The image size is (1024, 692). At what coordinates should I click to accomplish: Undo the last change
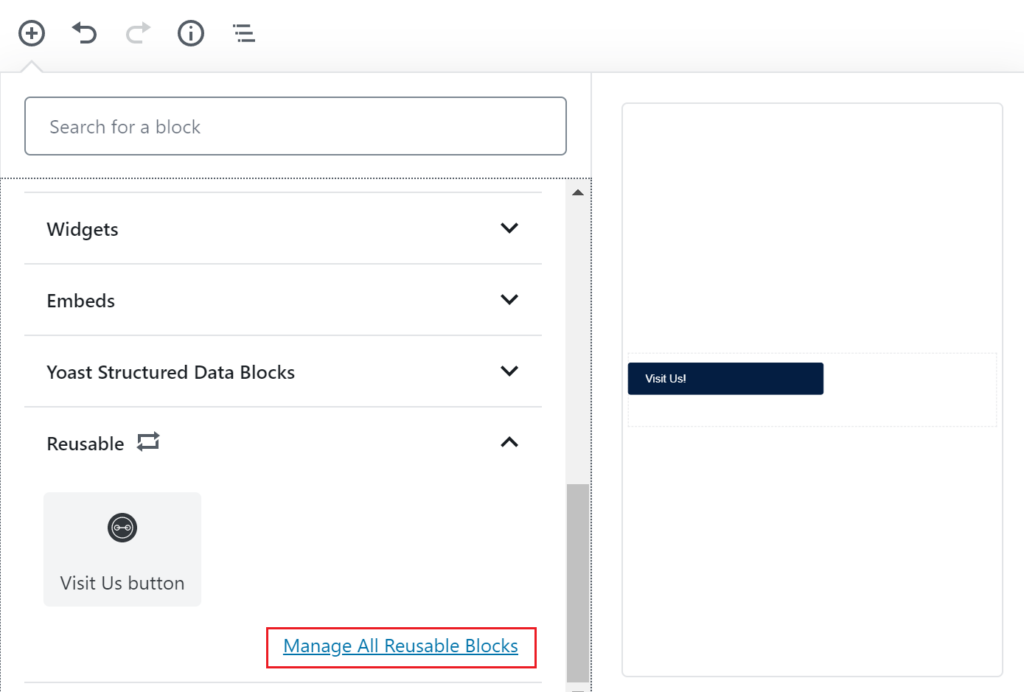[x=84, y=33]
